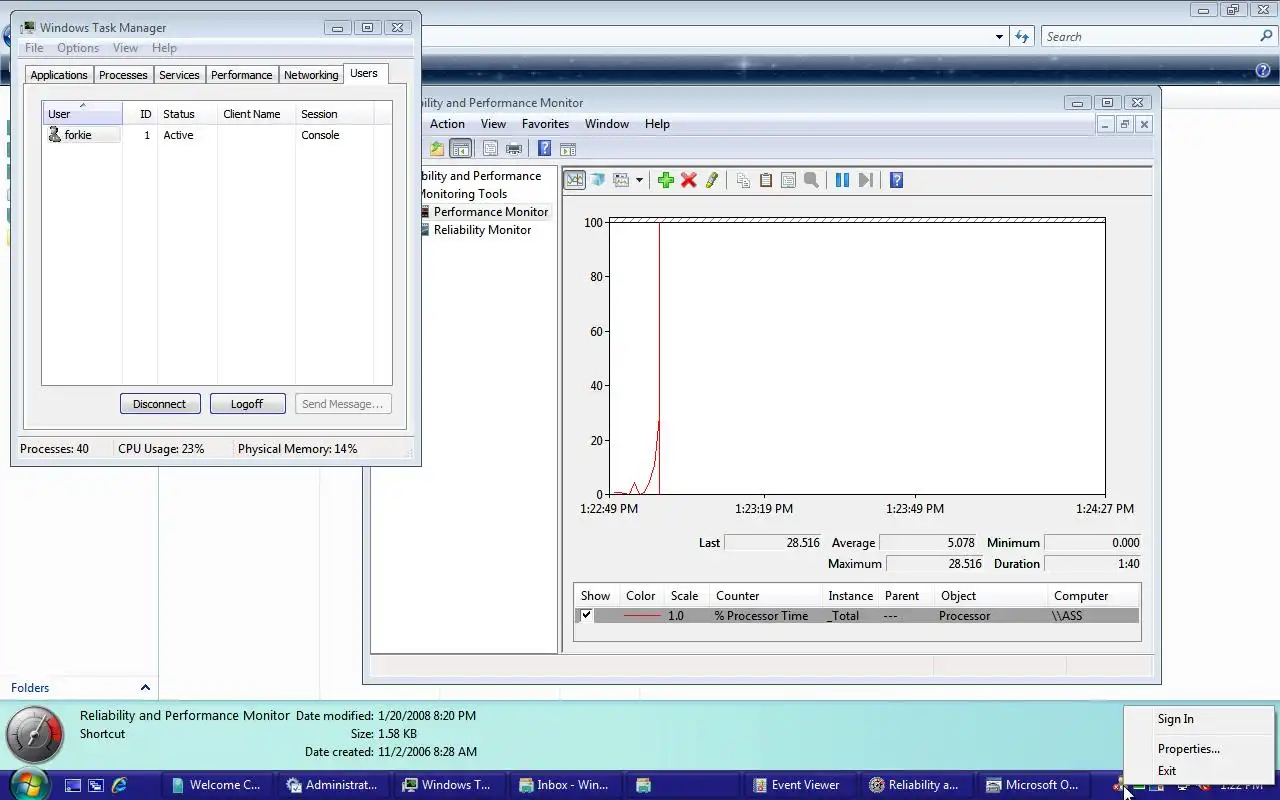Open the View menu in Performance Monitor
Screen dimensions: 1280x800
click(x=493, y=124)
